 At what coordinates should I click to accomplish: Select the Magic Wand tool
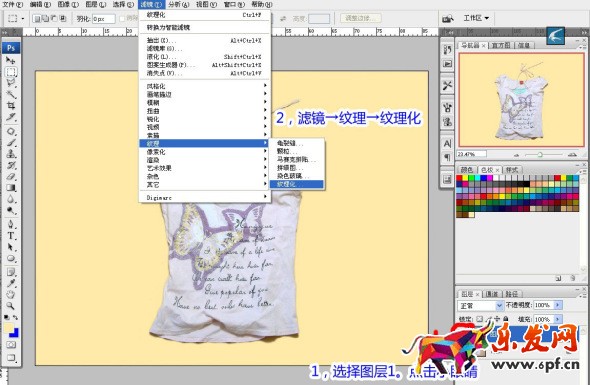coord(11,94)
